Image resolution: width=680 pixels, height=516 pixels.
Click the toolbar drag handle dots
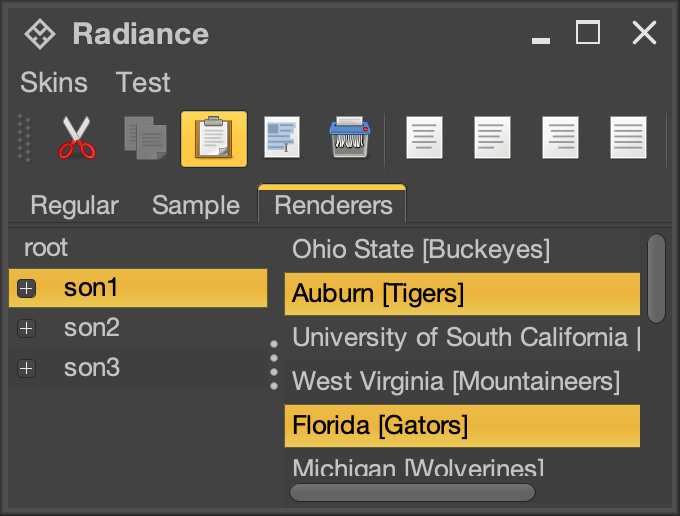pos(24,138)
